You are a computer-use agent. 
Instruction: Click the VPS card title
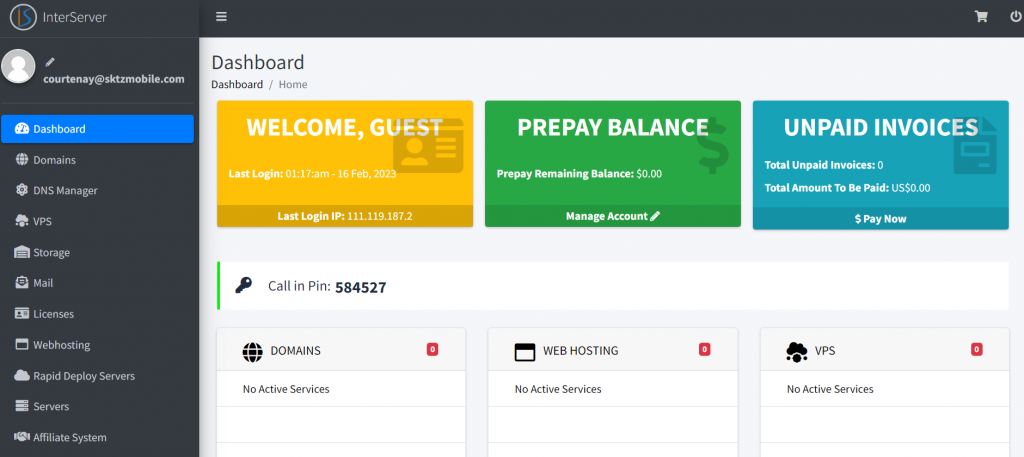click(x=825, y=351)
